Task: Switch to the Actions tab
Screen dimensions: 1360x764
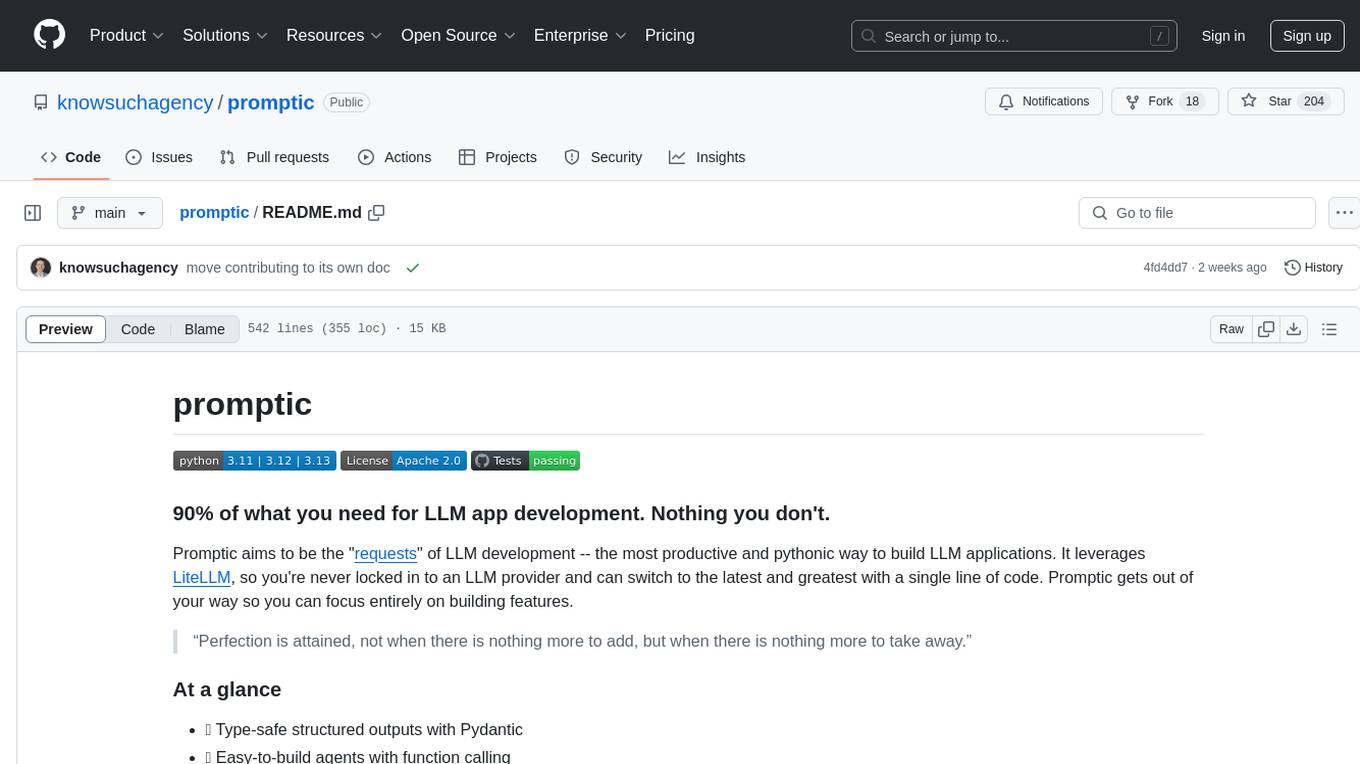Action: coord(395,157)
